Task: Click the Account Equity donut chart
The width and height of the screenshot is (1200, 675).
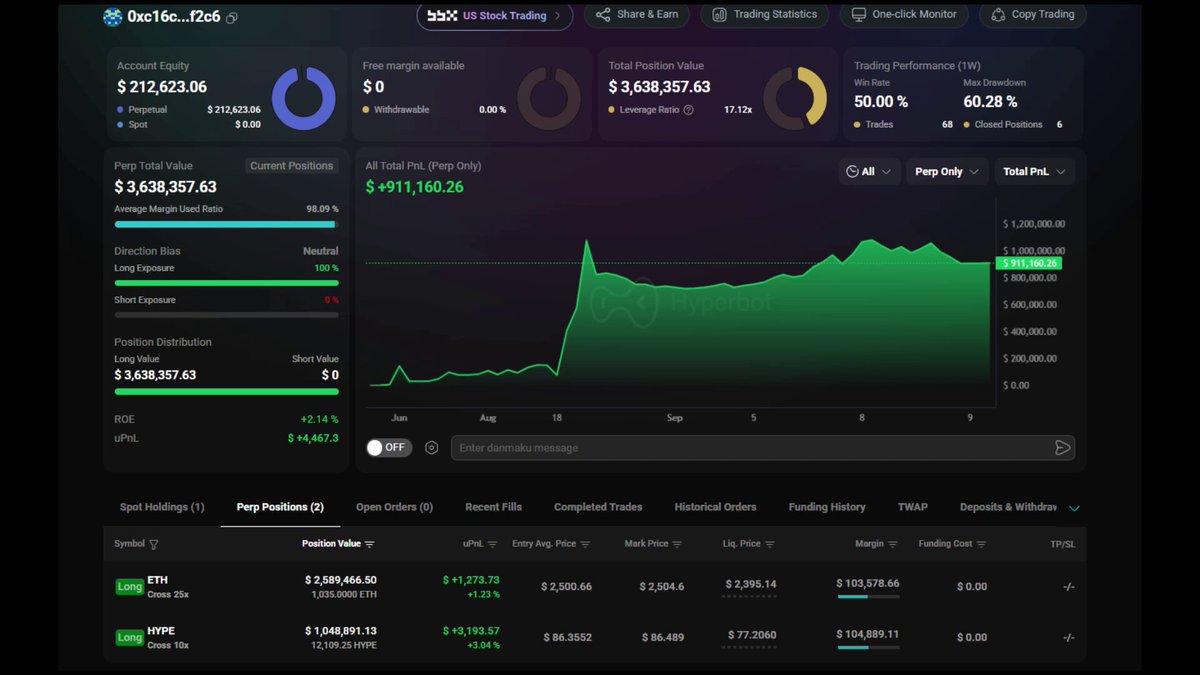Action: (304, 98)
